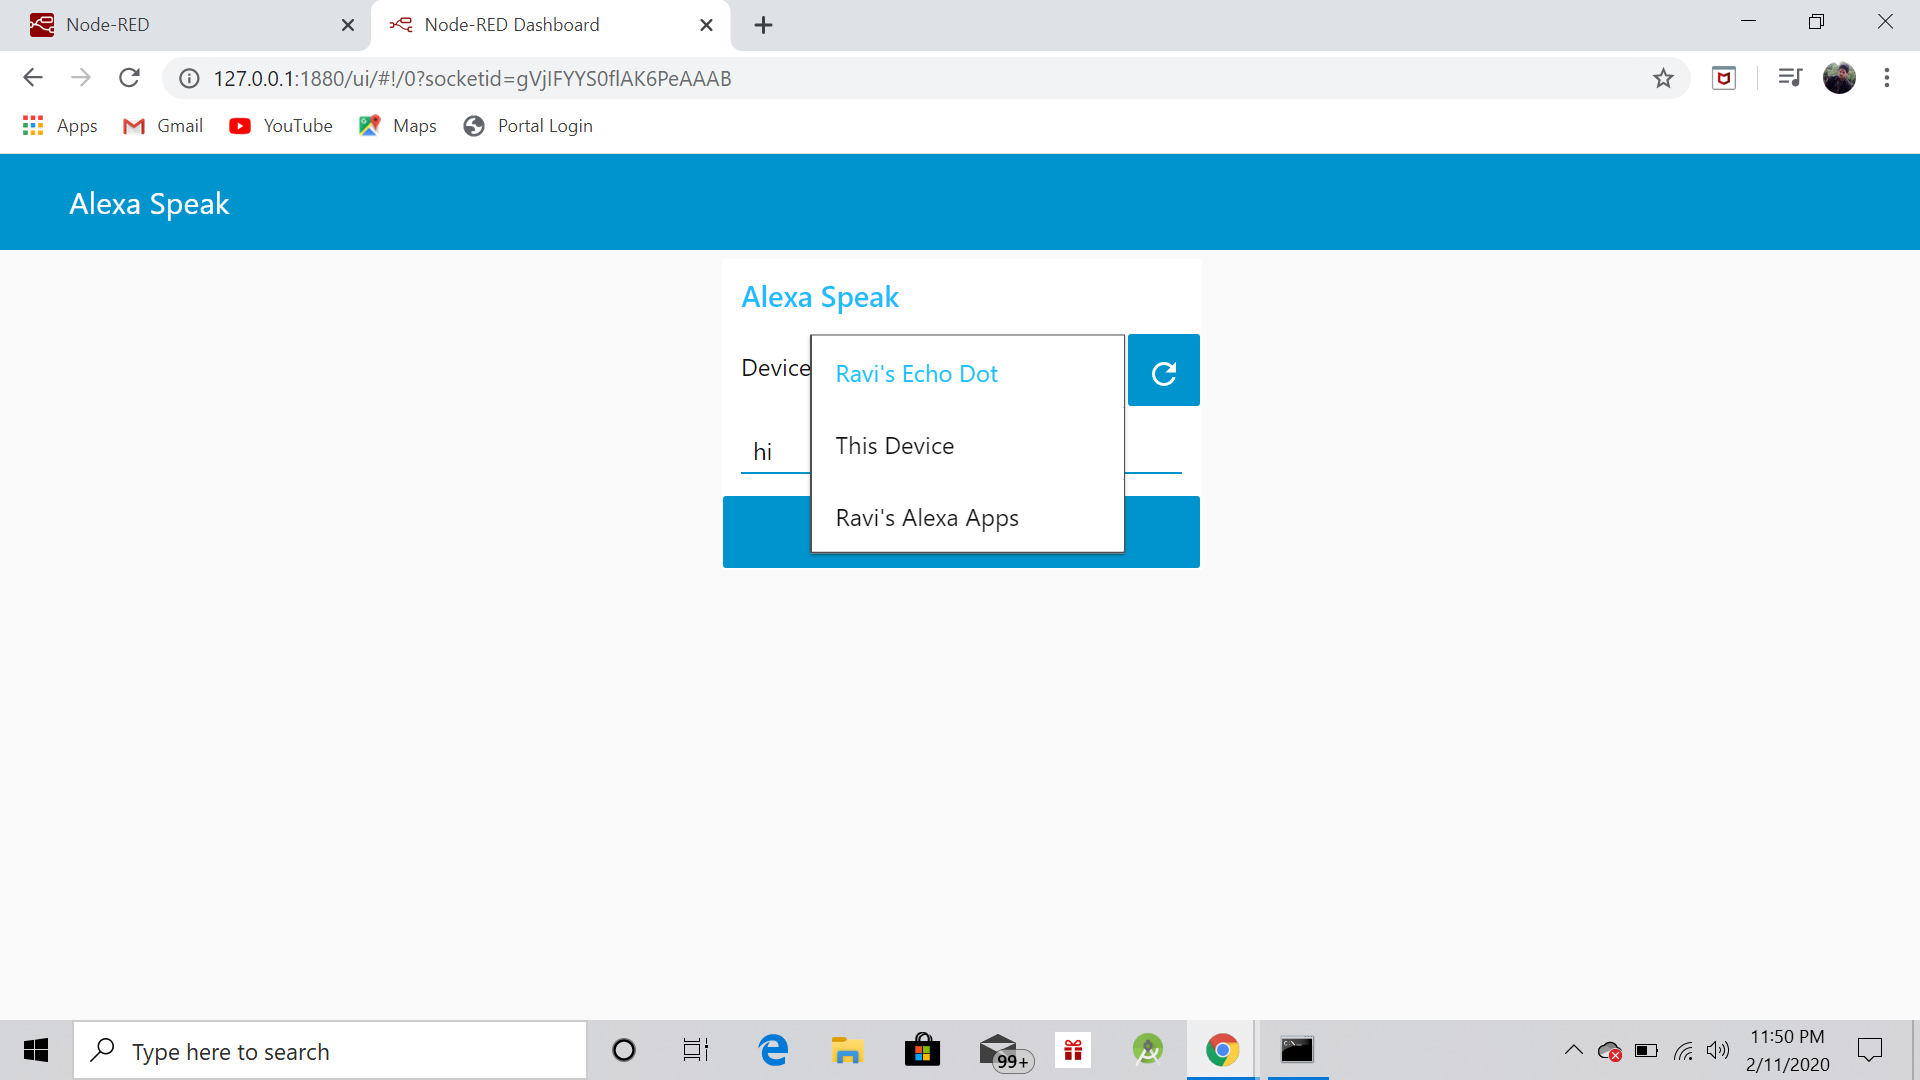Reload the Node-RED Dashboard page
Viewport: 1920px width, 1080px height.
pos(129,77)
